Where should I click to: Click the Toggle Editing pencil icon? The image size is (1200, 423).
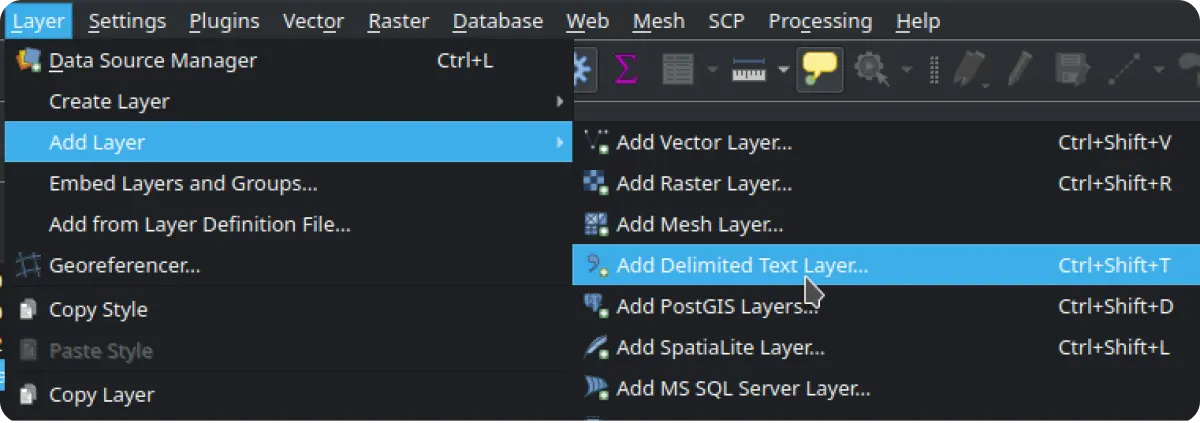pos(1020,70)
